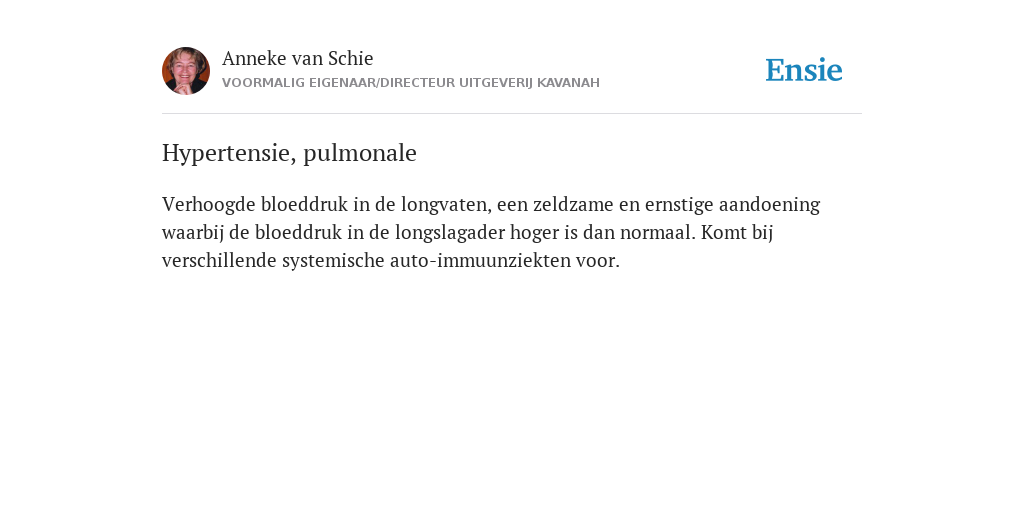Image resolution: width=1024 pixels, height=512 pixels.
Task: Click the surname Schie in the header
Action: tap(350, 58)
